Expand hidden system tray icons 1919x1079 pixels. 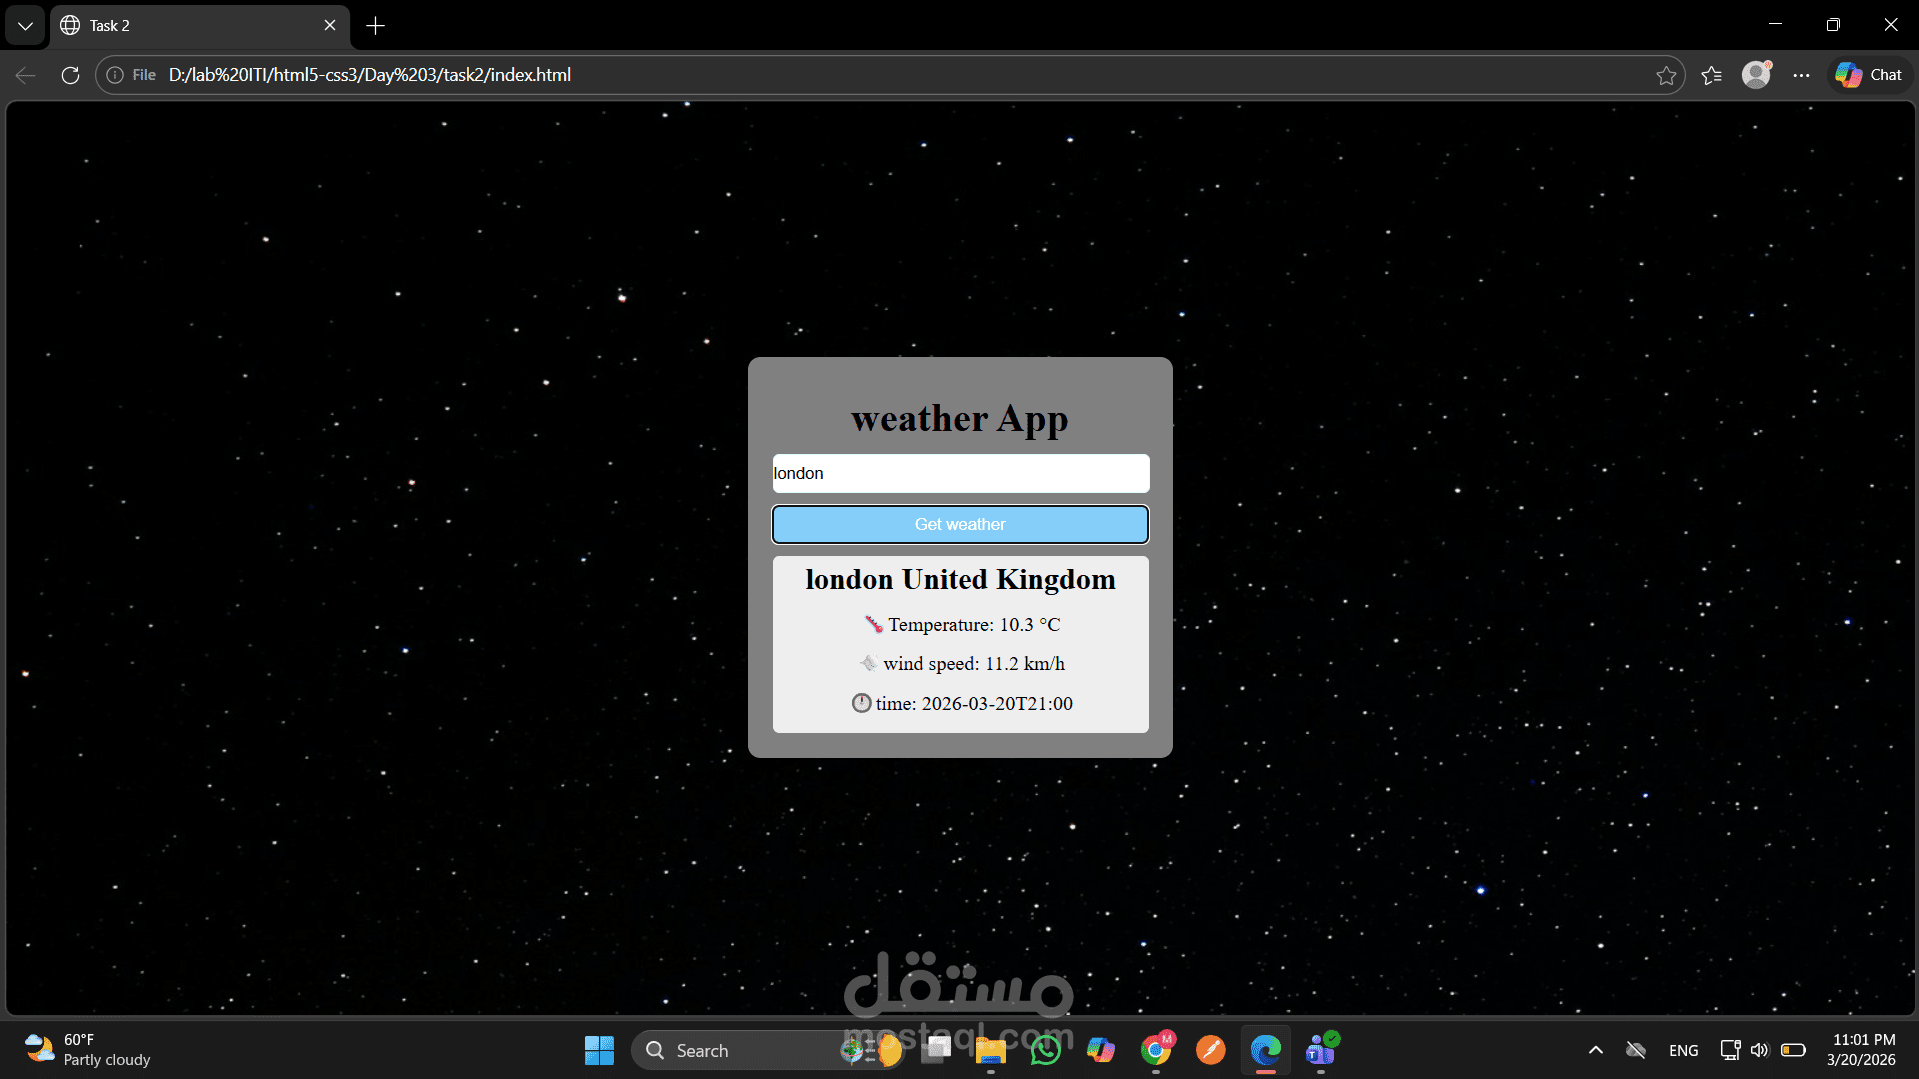pyautogui.click(x=1595, y=1050)
